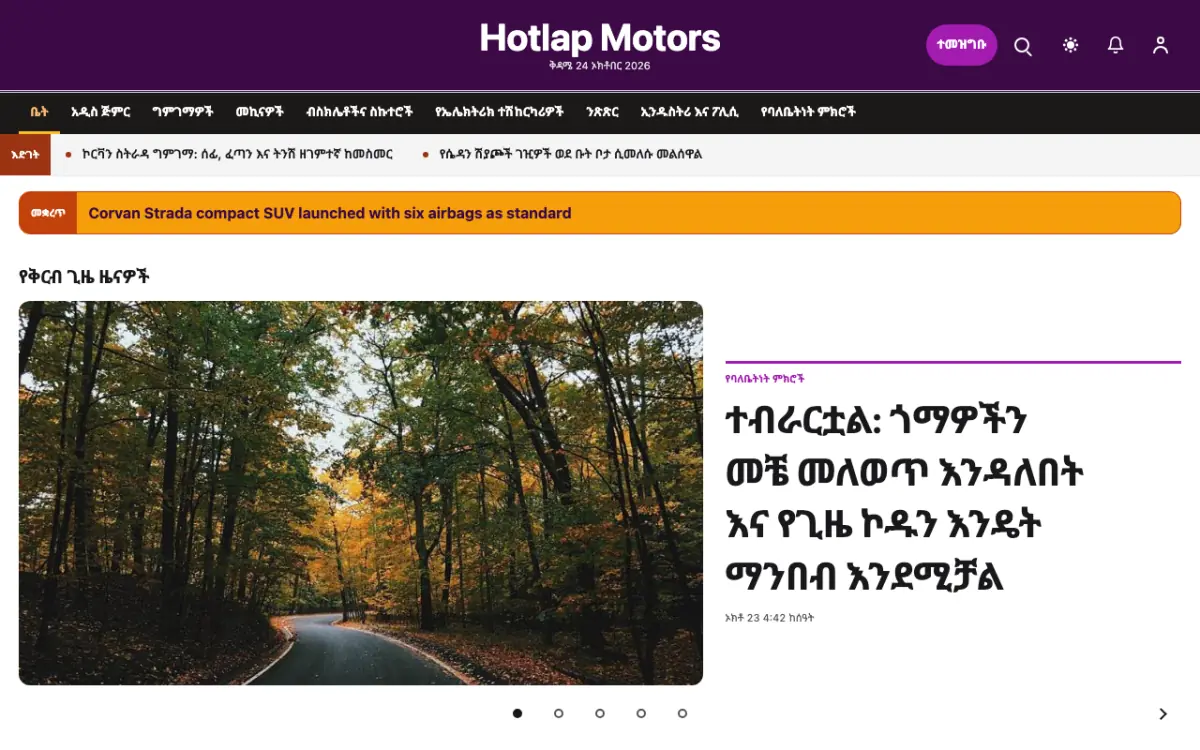Image resolution: width=1200 pixels, height=750 pixels.
Task: Open Corvan Strada compact SUV breaking headline
Action: pyautogui.click(x=330, y=213)
